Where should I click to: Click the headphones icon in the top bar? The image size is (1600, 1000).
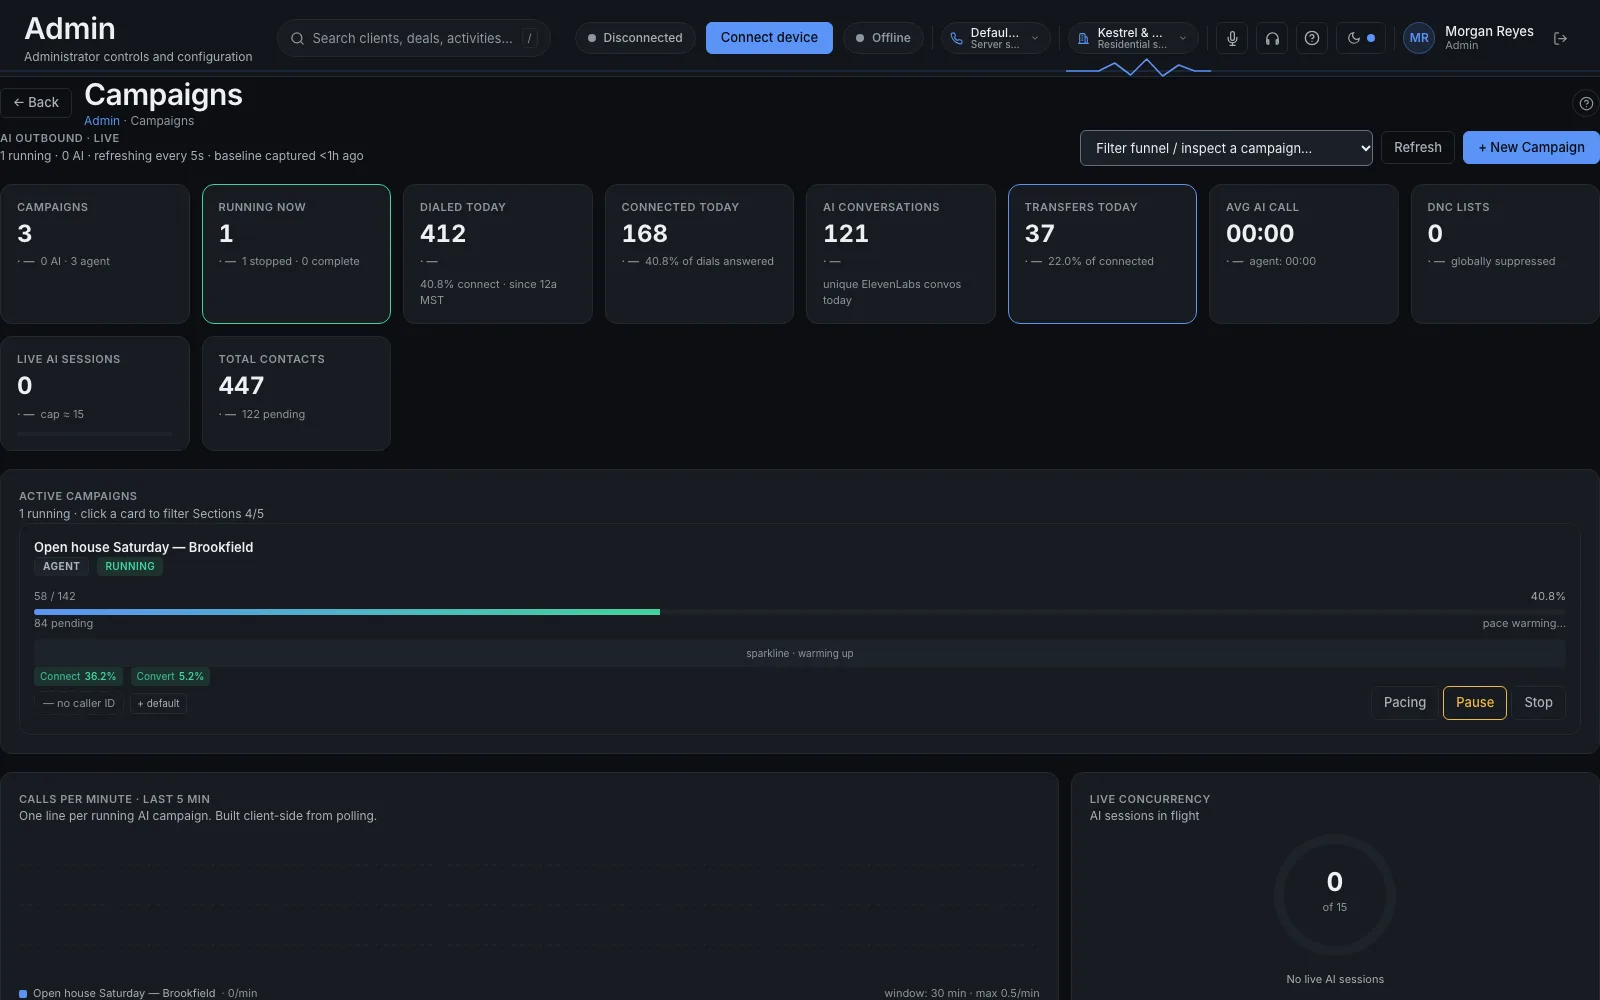1272,38
